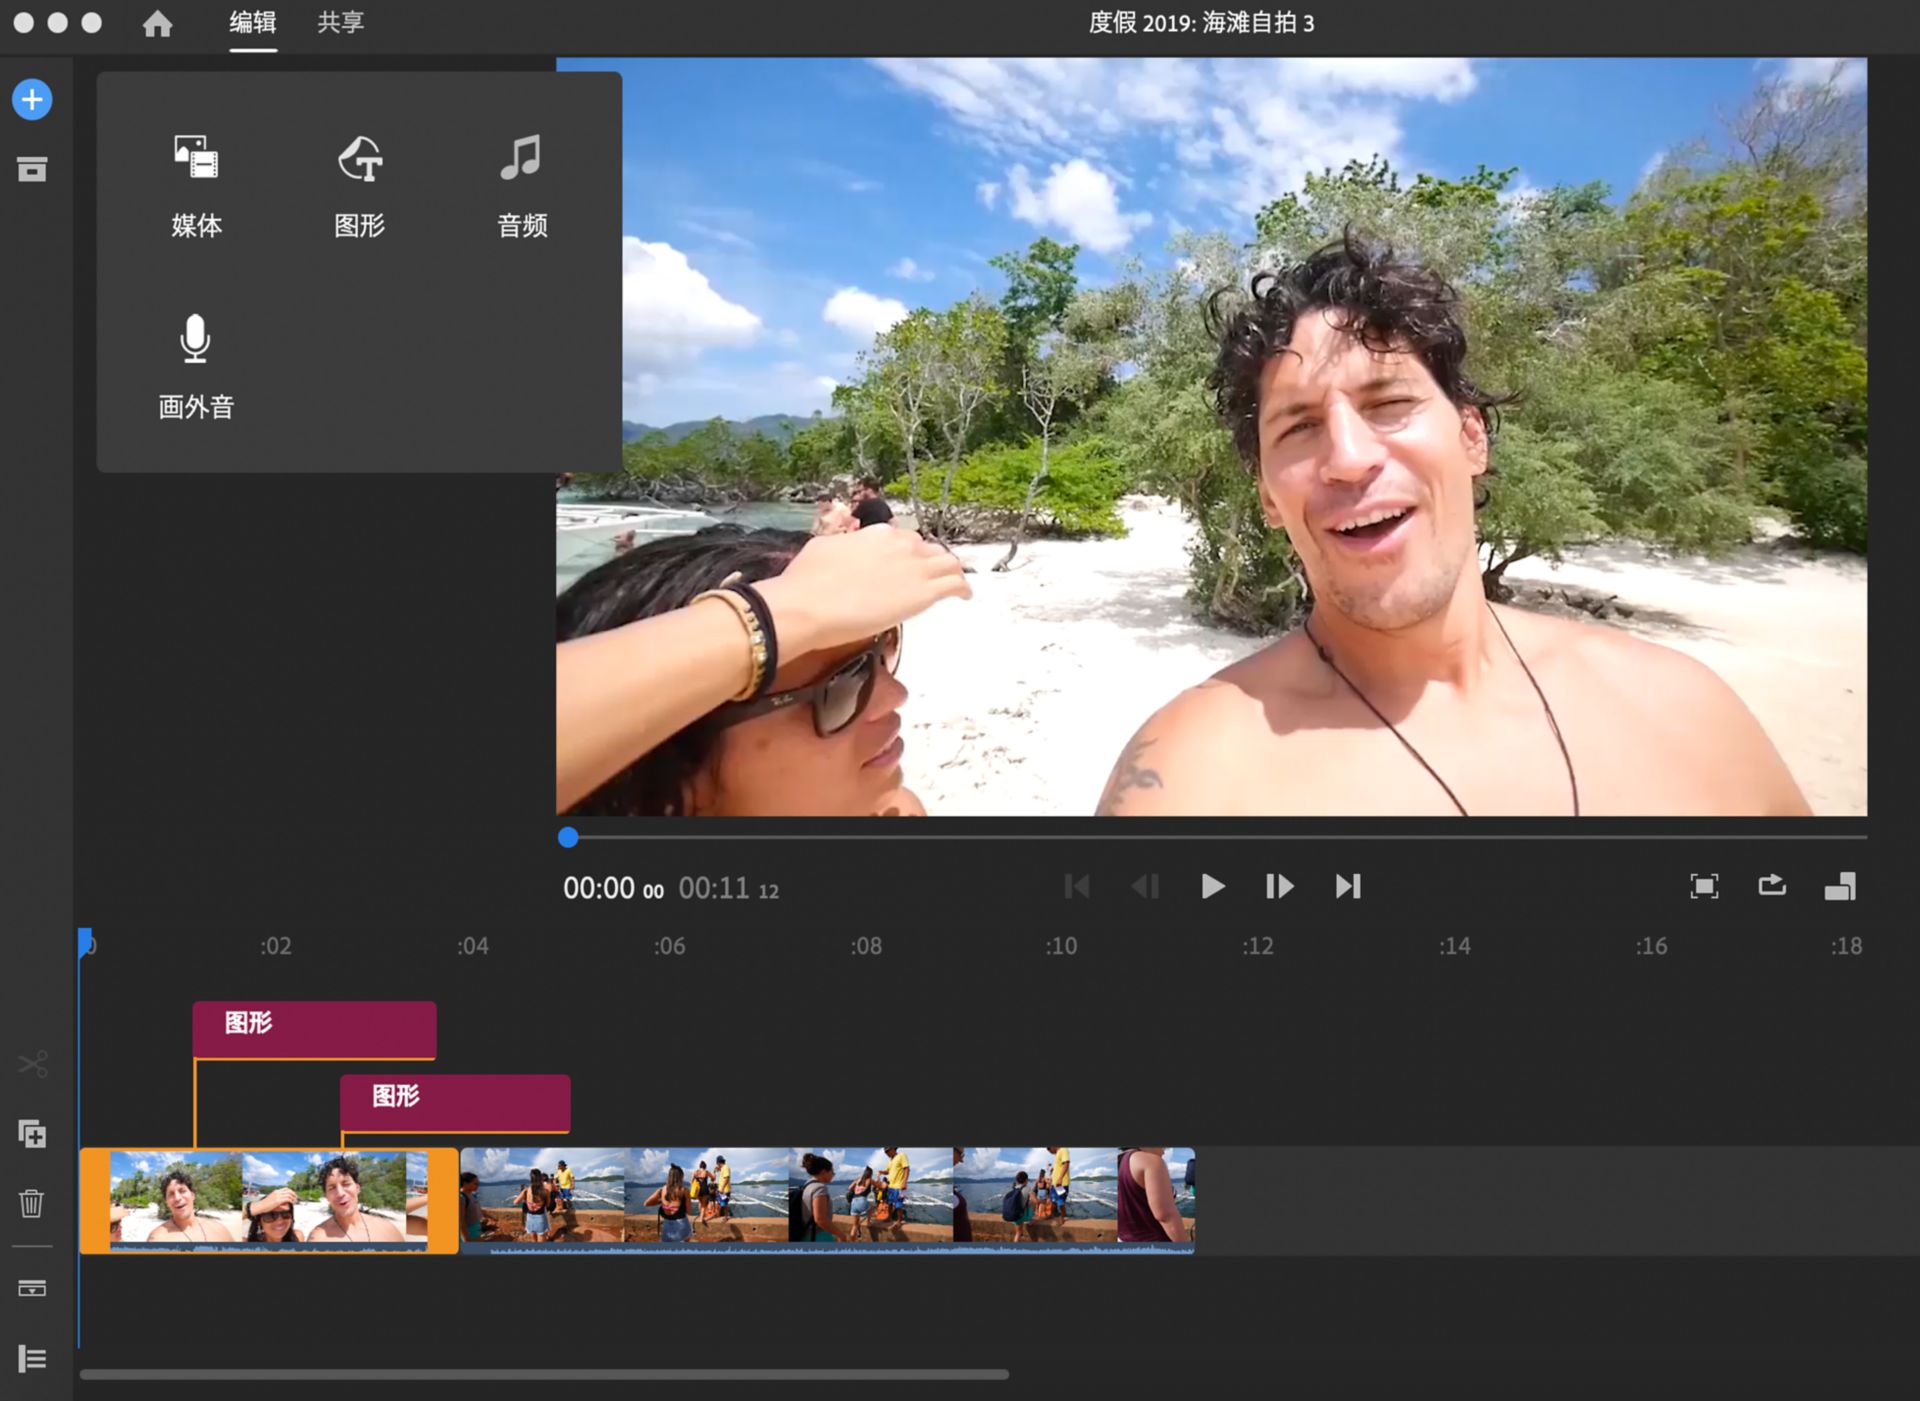Step forward one frame

[x=1279, y=886]
